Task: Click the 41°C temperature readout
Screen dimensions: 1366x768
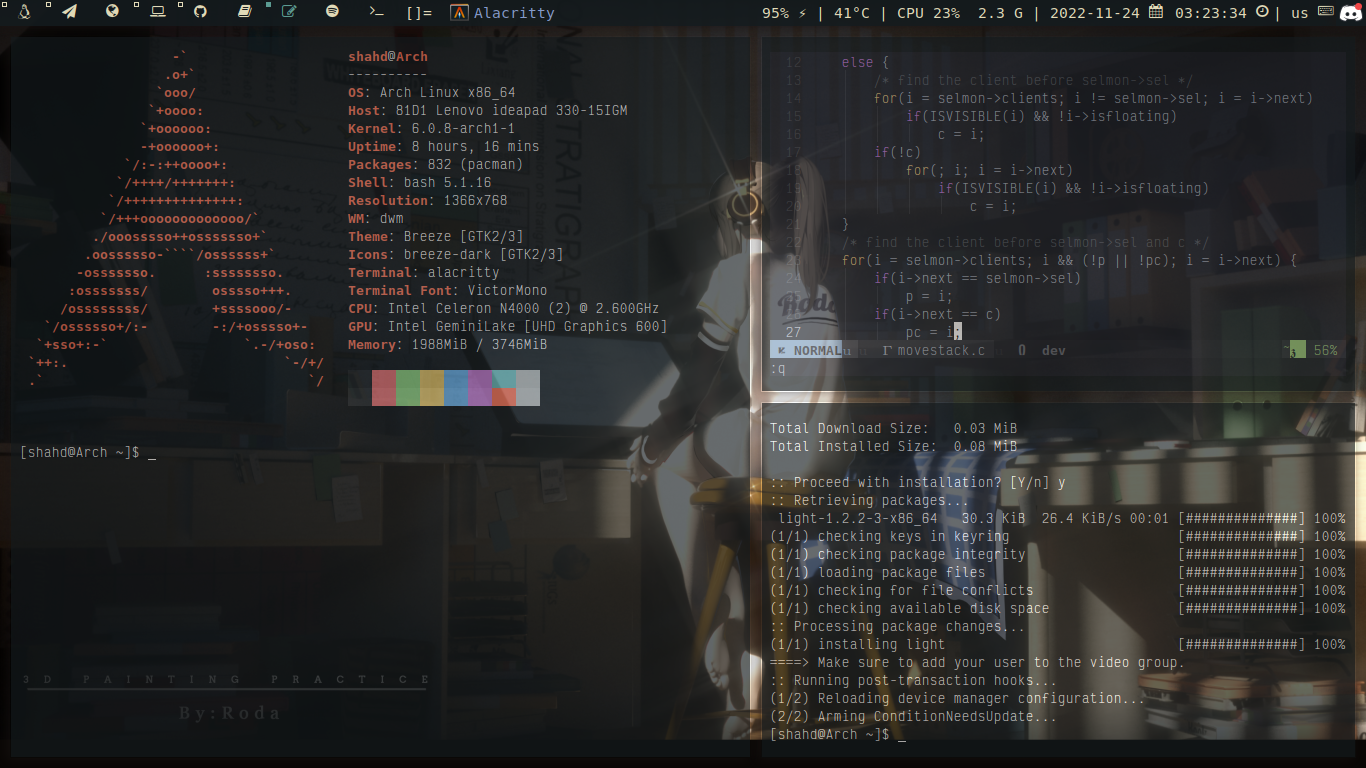Action: click(x=852, y=13)
